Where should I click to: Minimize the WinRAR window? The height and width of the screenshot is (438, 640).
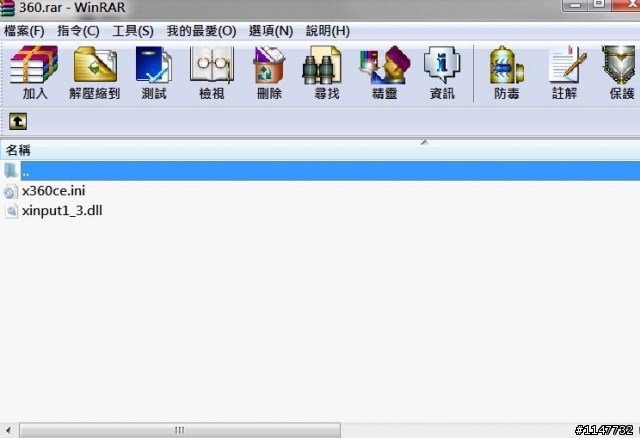click(x=575, y=5)
